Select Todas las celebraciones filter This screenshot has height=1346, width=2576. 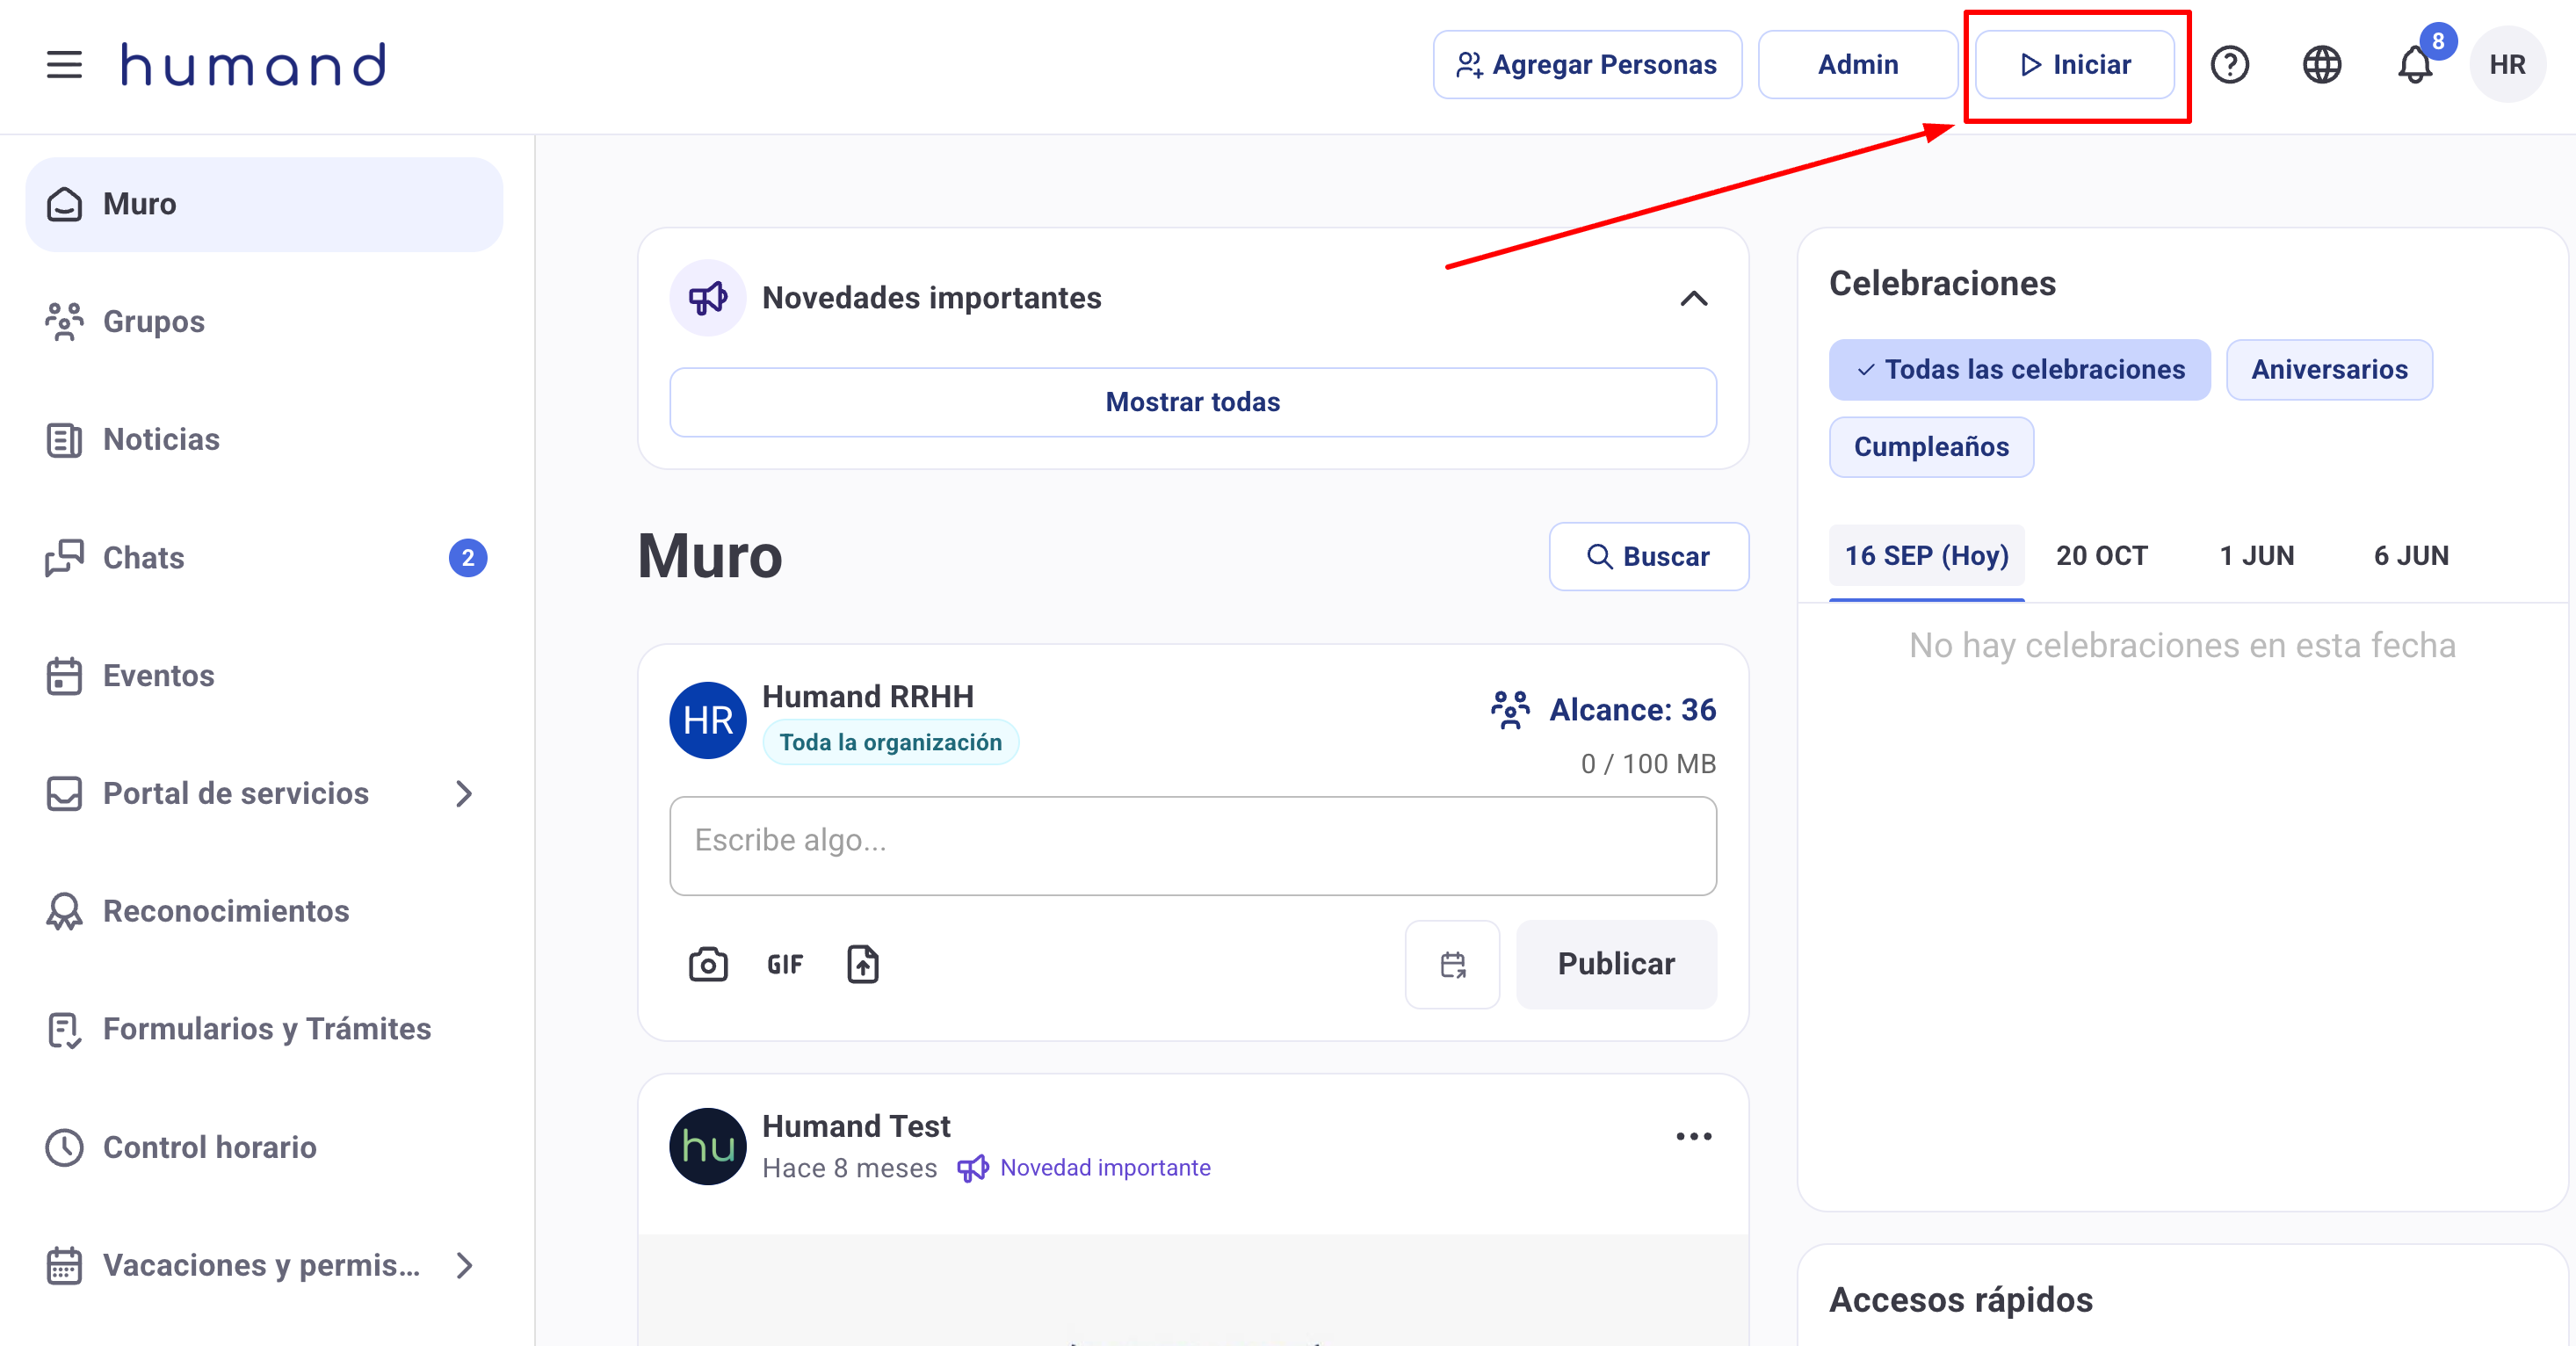[2019, 370]
